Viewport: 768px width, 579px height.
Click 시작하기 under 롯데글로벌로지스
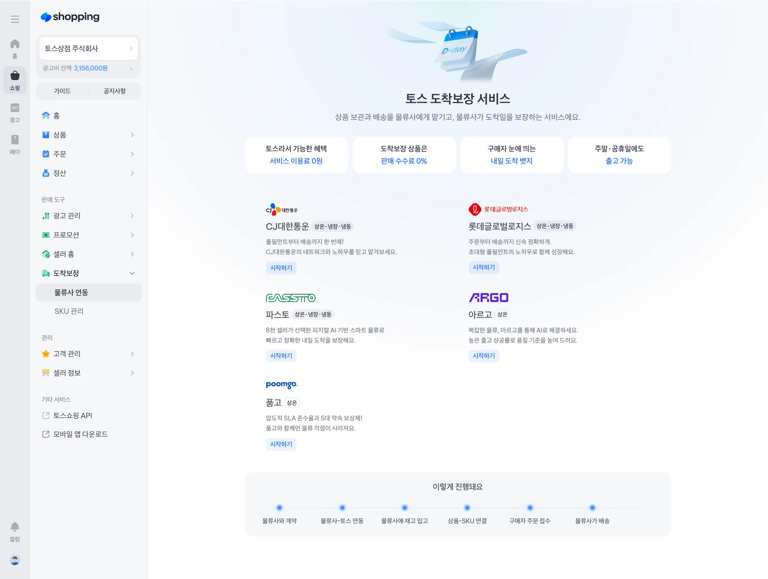click(x=484, y=267)
